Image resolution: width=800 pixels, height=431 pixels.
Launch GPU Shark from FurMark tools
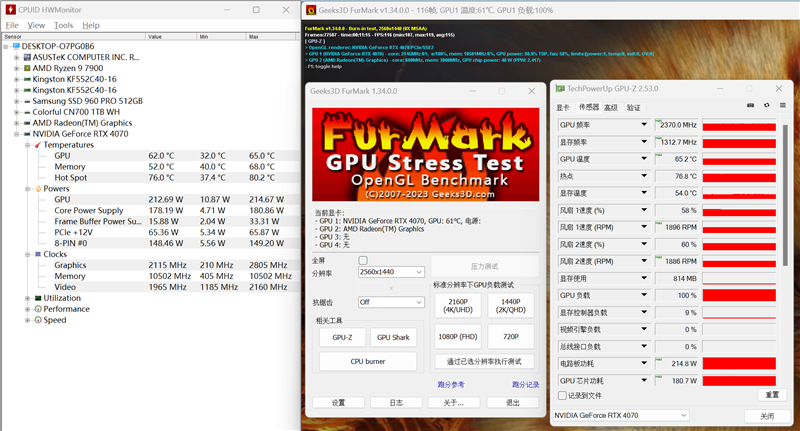coord(393,338)
